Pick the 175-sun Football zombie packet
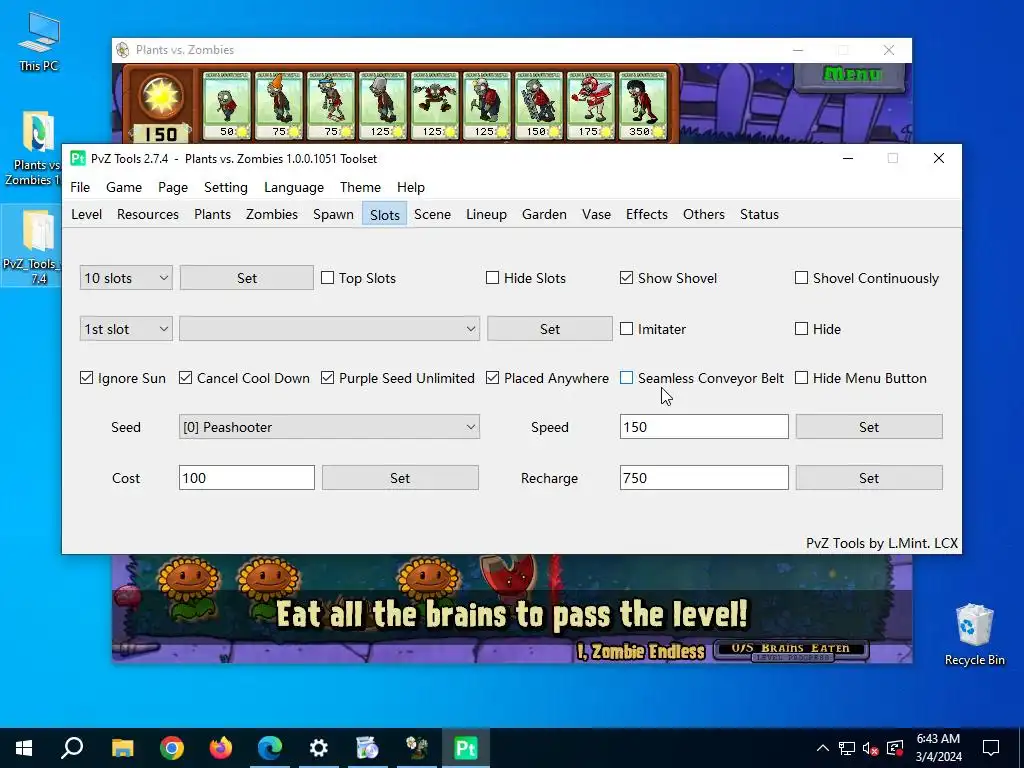This screenshot has width=1024, height=768. 590,105
